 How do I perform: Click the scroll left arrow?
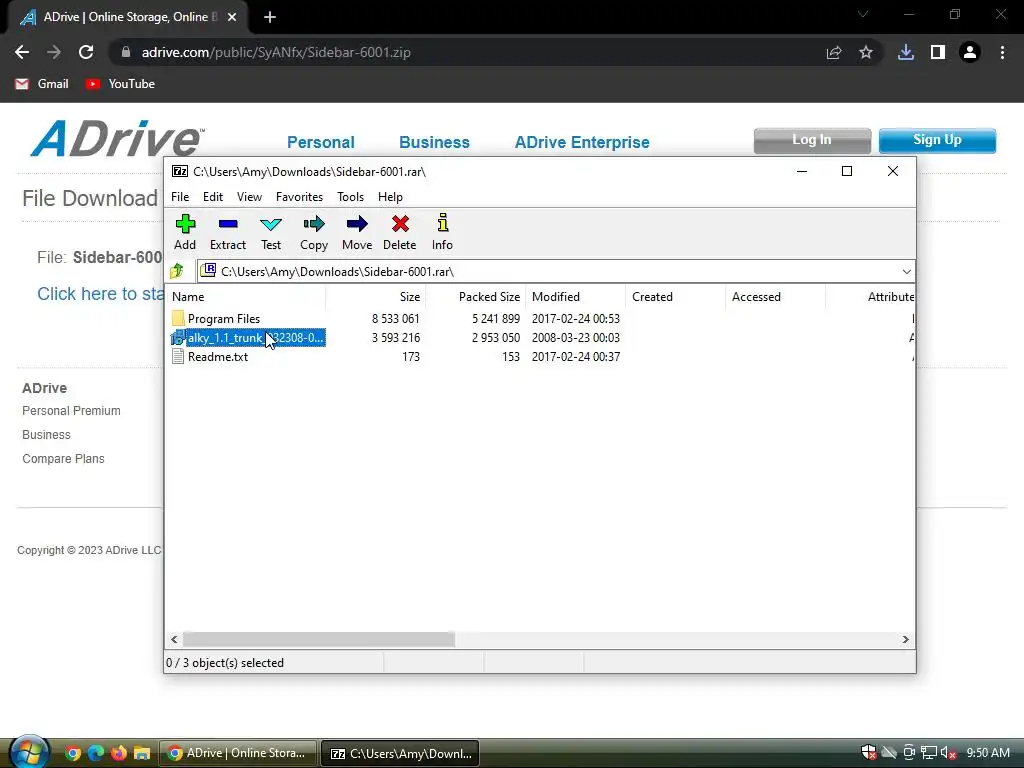coord(174,639)
